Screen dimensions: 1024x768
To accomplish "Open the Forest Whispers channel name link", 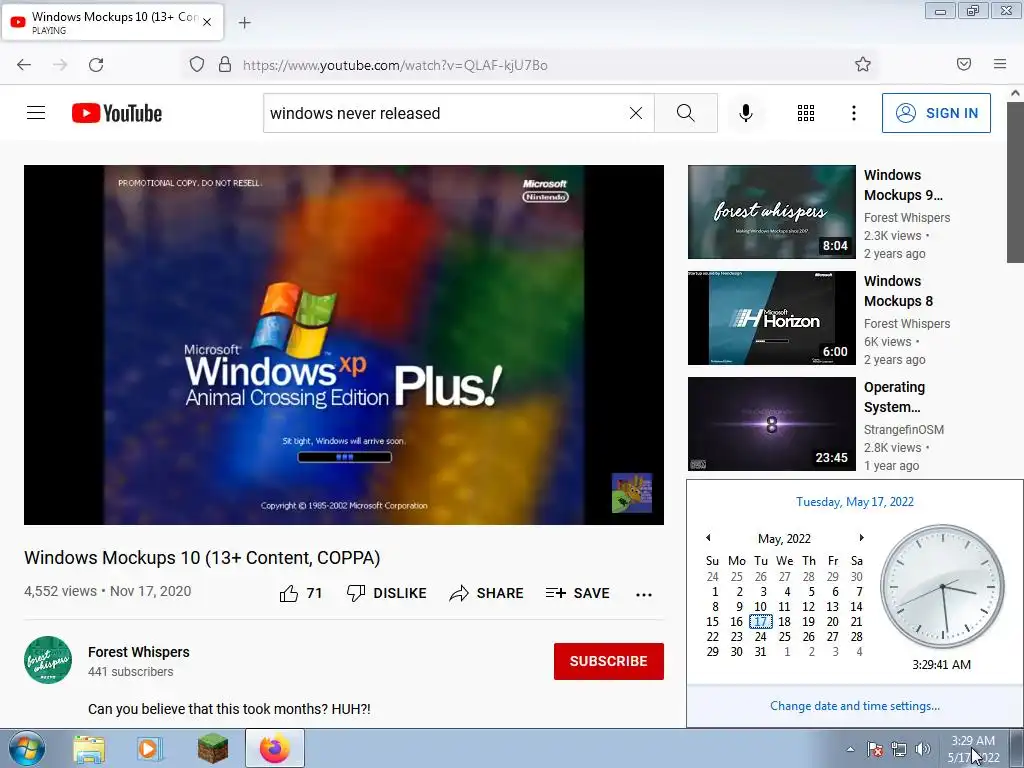I will click(x=138, y=652).
